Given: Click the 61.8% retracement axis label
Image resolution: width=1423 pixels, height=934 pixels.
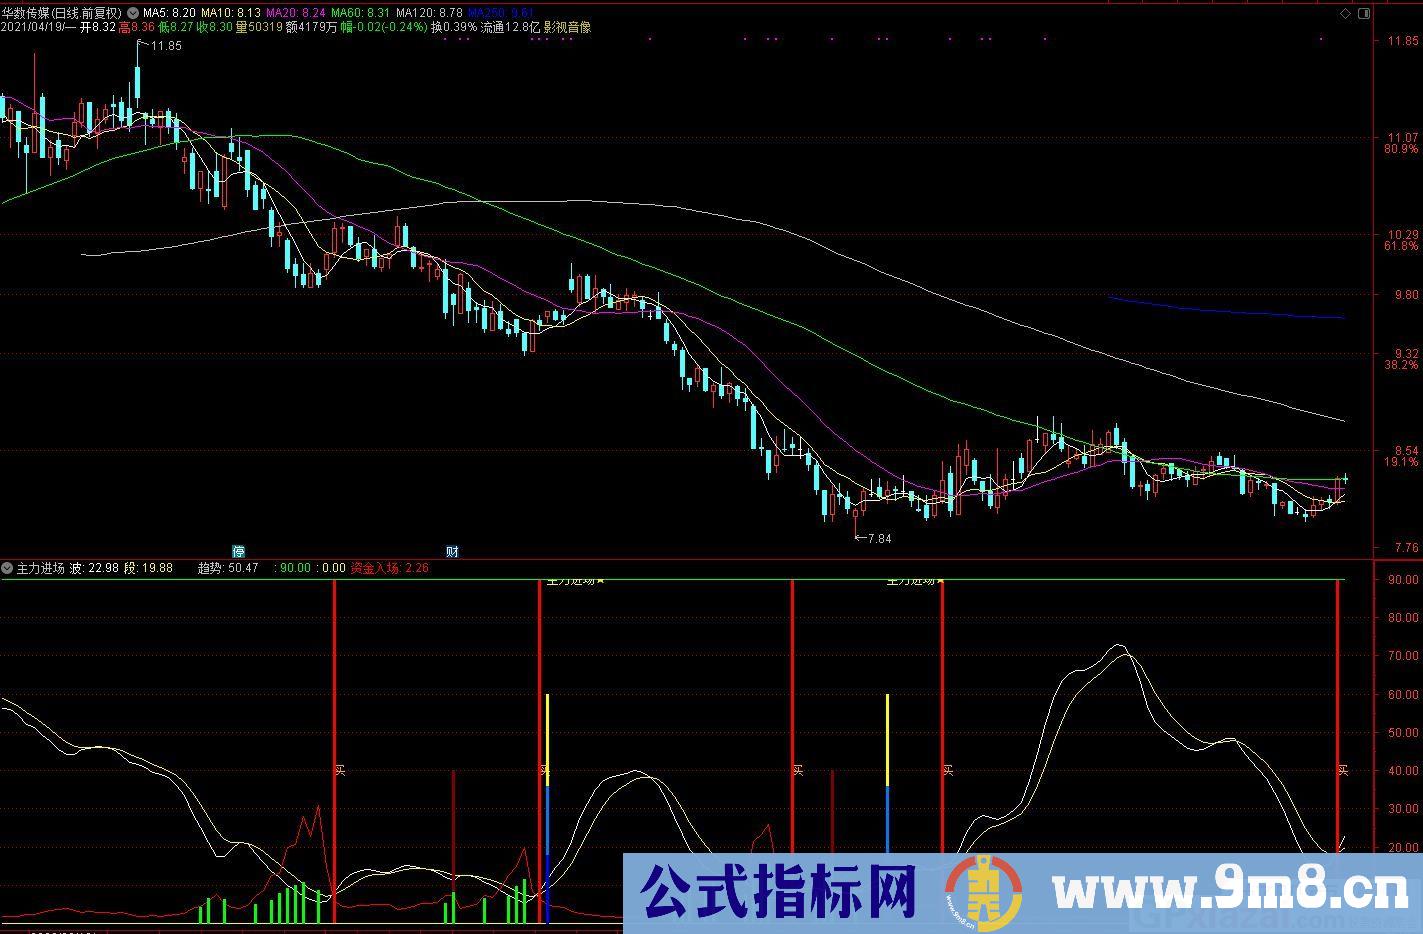Looking at the screenshot, I should 1401,246.
